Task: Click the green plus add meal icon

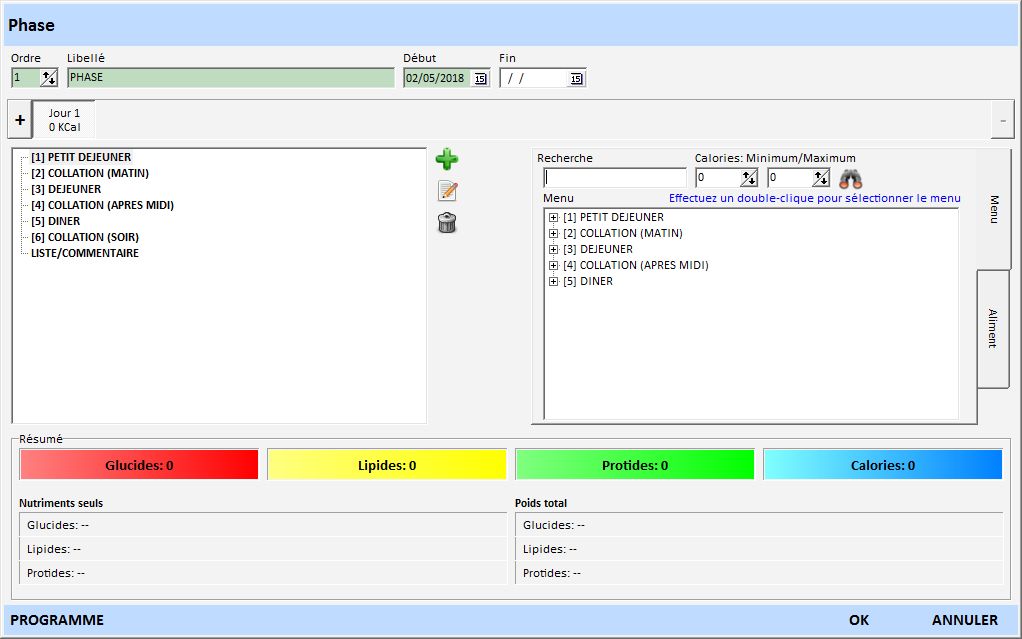Action: [x=447, y=159]
